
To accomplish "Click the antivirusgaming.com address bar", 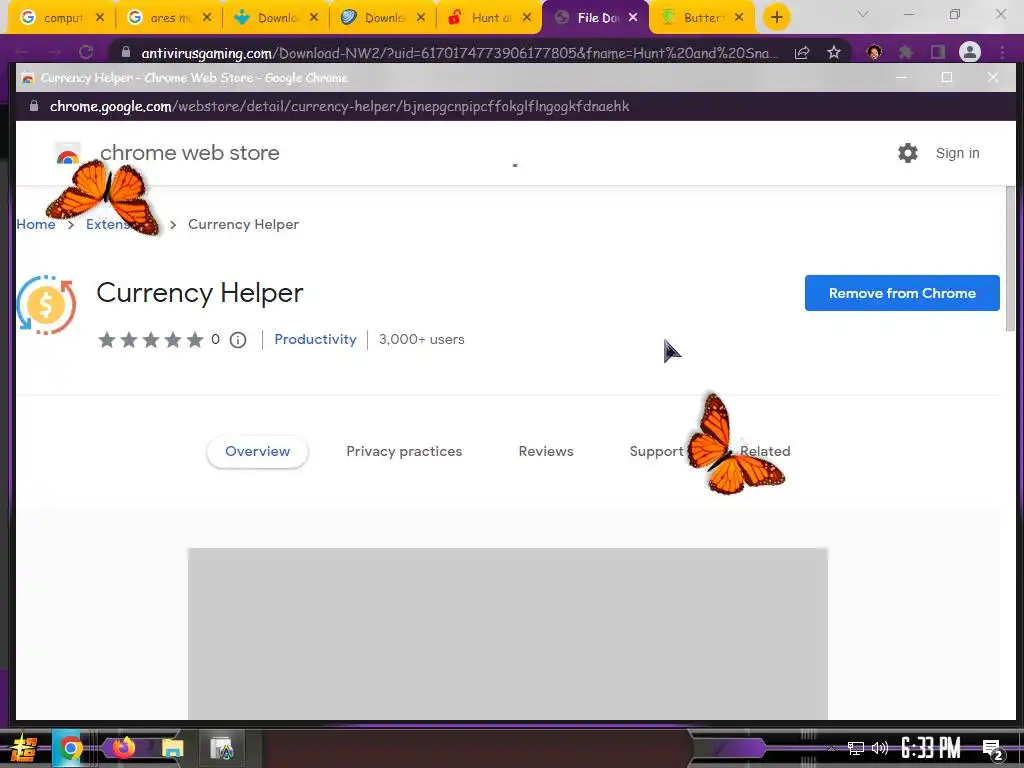I will point(459,53).
